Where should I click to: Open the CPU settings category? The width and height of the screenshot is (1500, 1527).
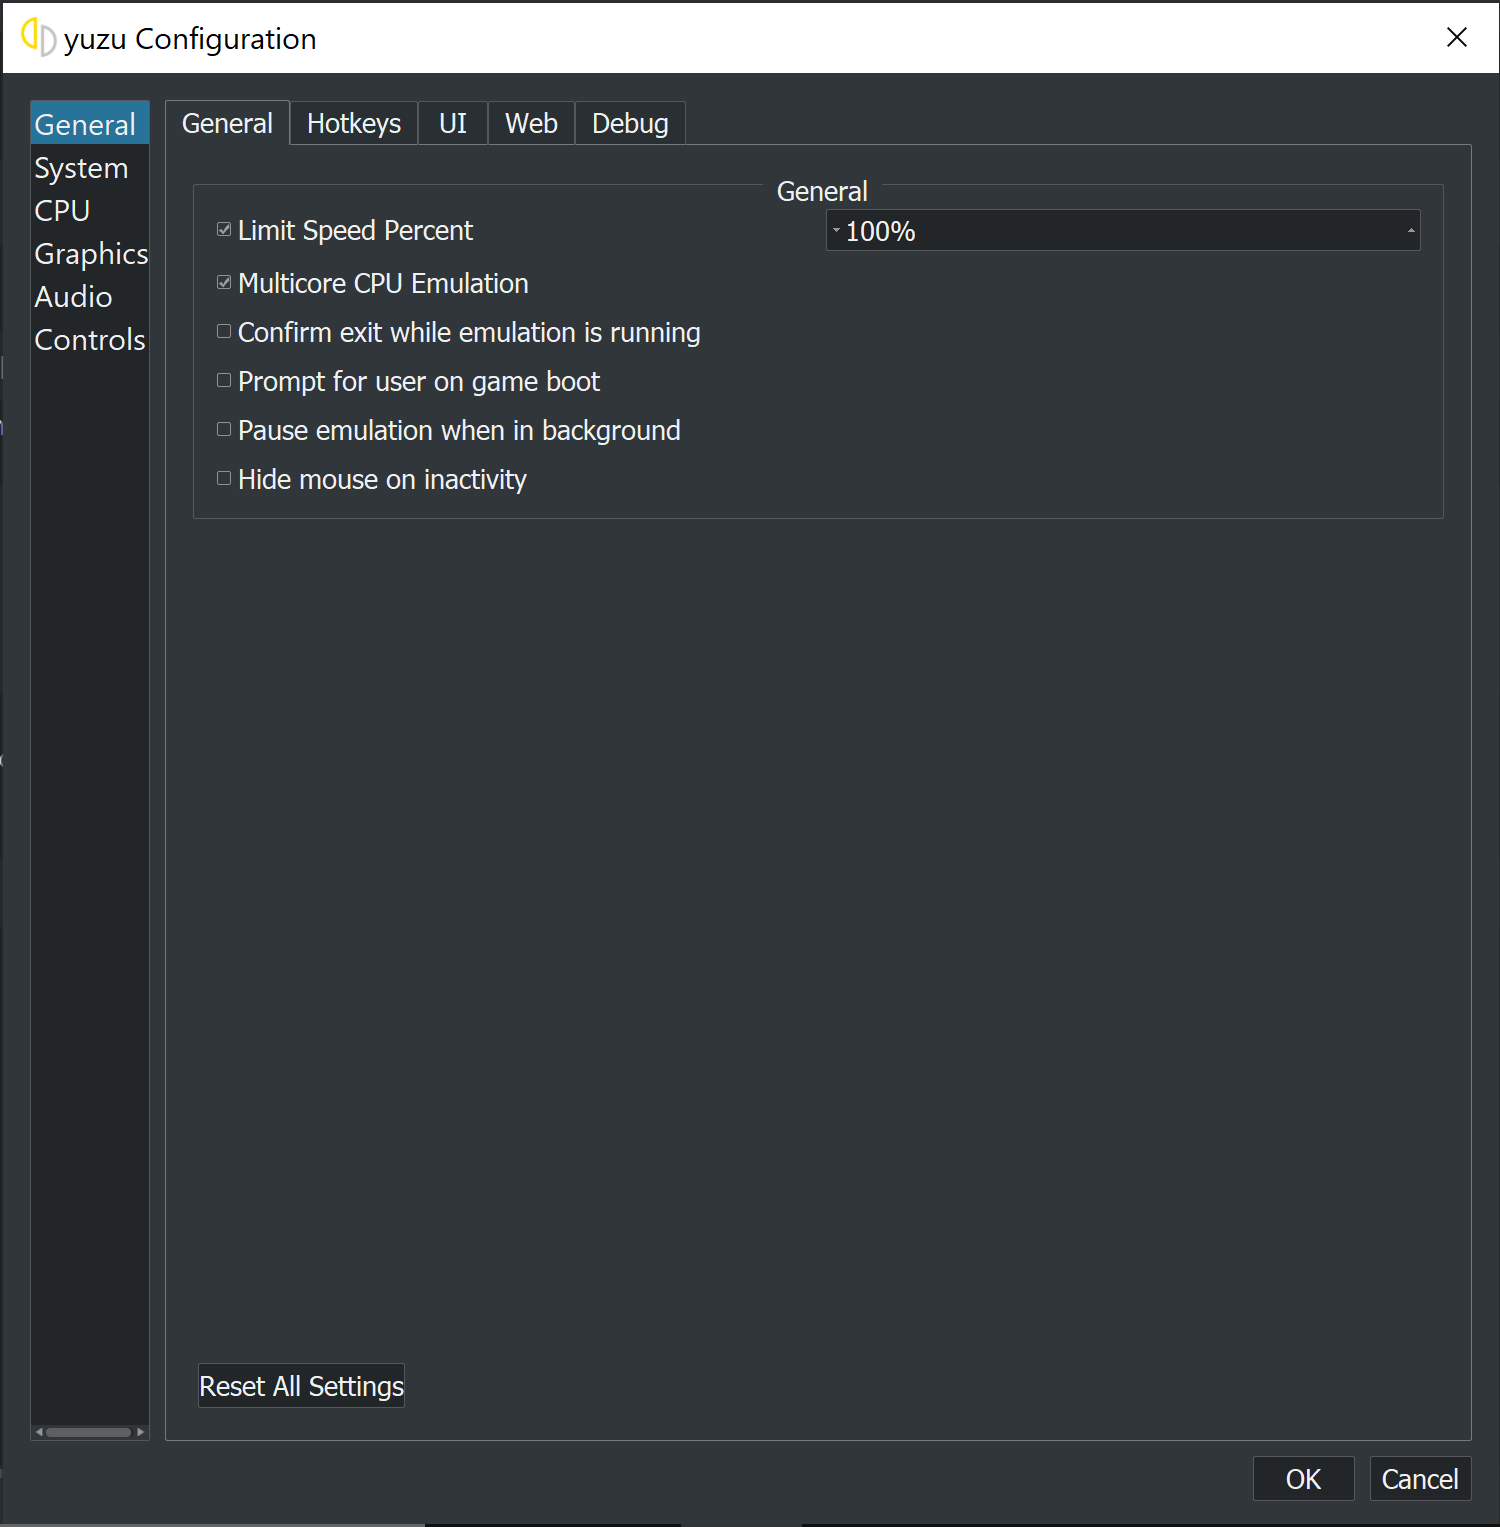(x=90, y=211)
